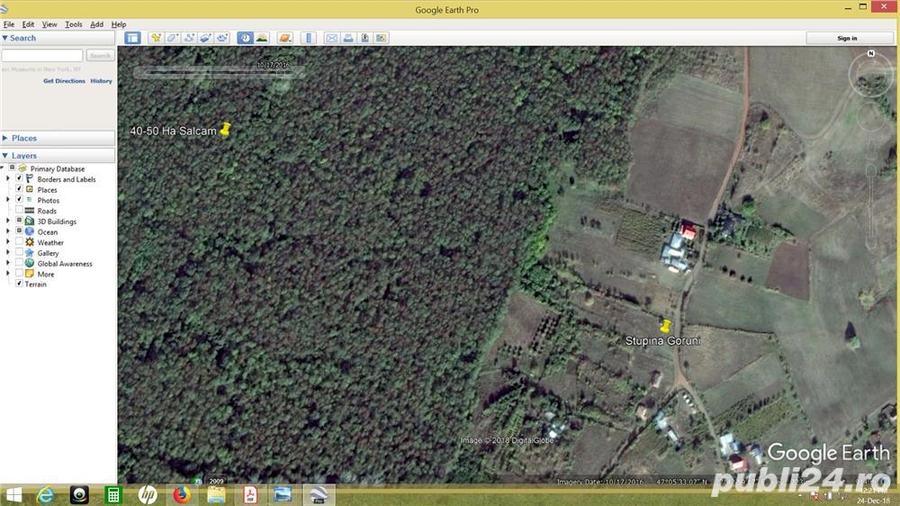Select the Add Polygon tool
This screenshot has width=900, height=506.
tap(172, 38)
